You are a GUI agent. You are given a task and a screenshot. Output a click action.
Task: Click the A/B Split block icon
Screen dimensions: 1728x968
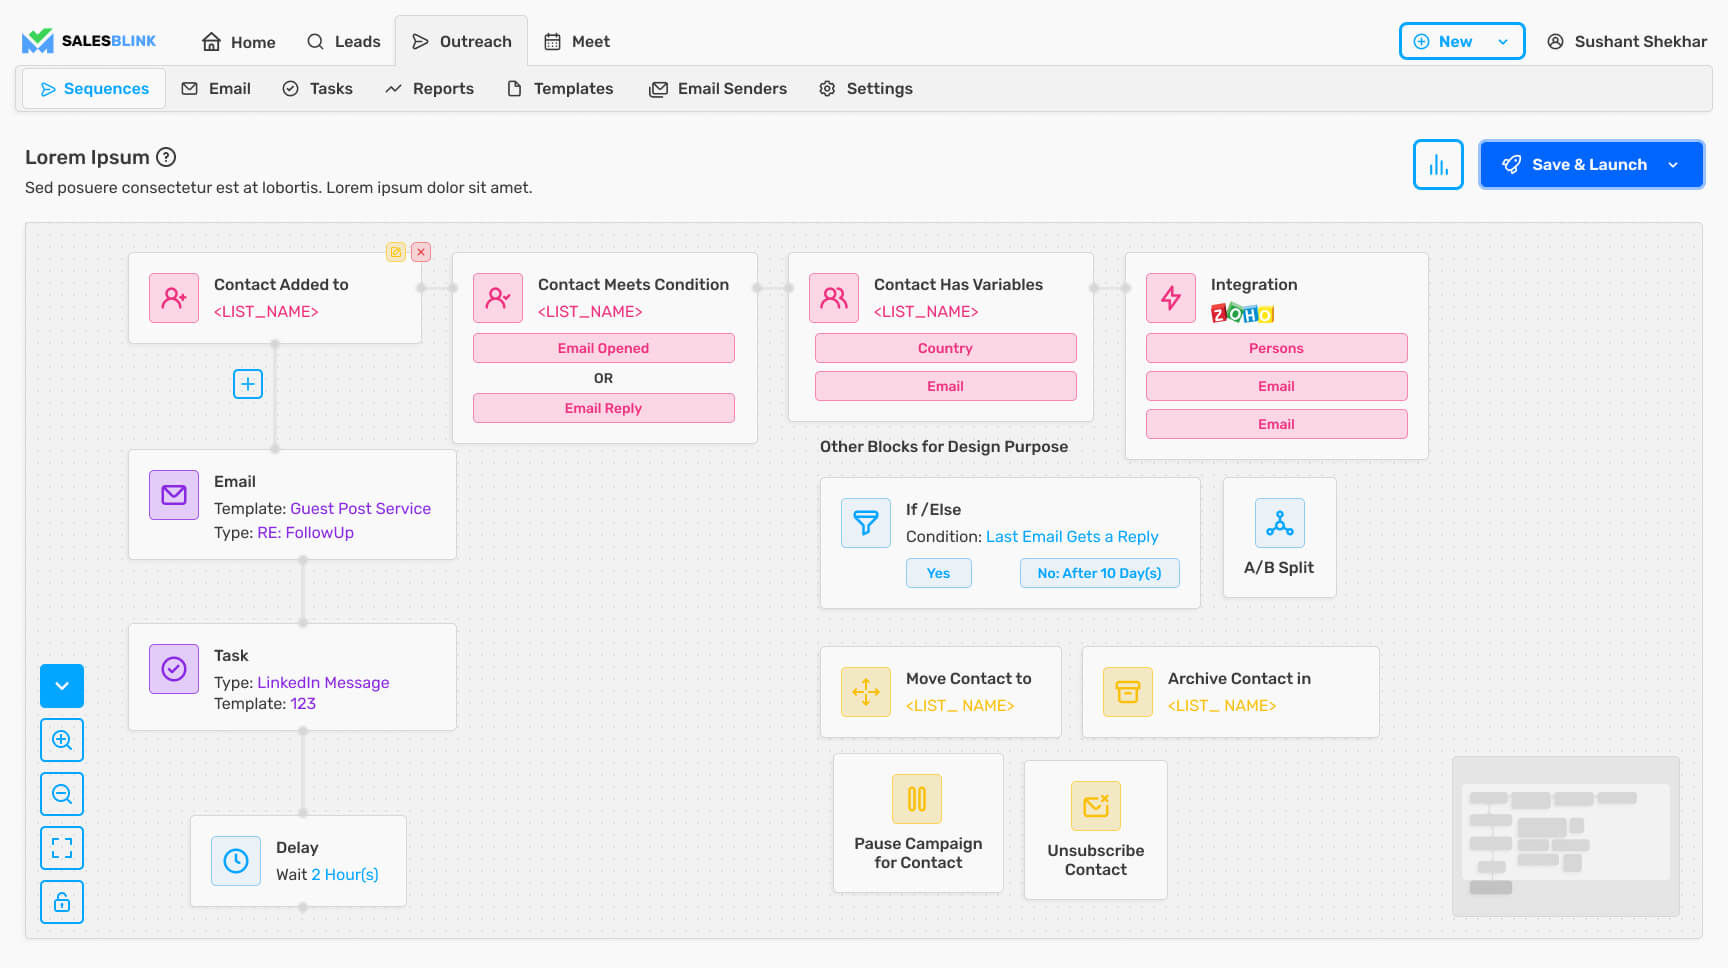pyautogui.click(x=1280, y=523)
